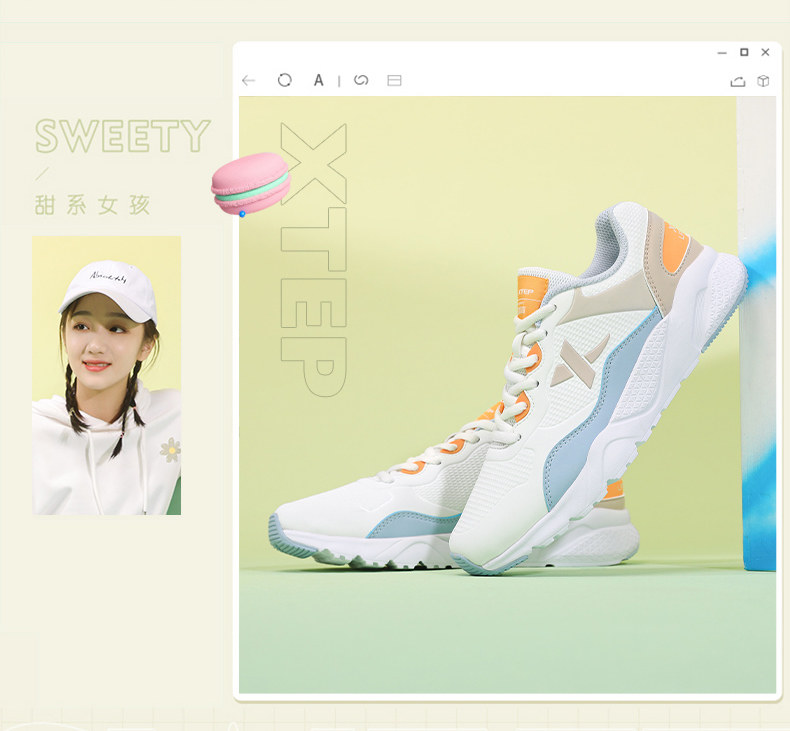Click the SWEETY heading text
This screenshot has width=790, height=731.
[123, 136]
